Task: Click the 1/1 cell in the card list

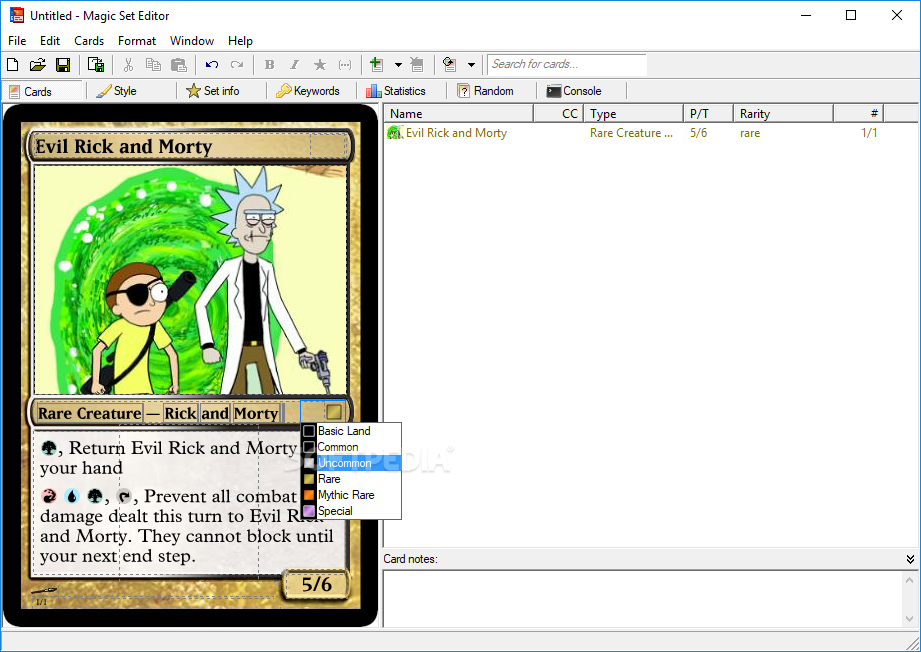Action: point(869,133)
